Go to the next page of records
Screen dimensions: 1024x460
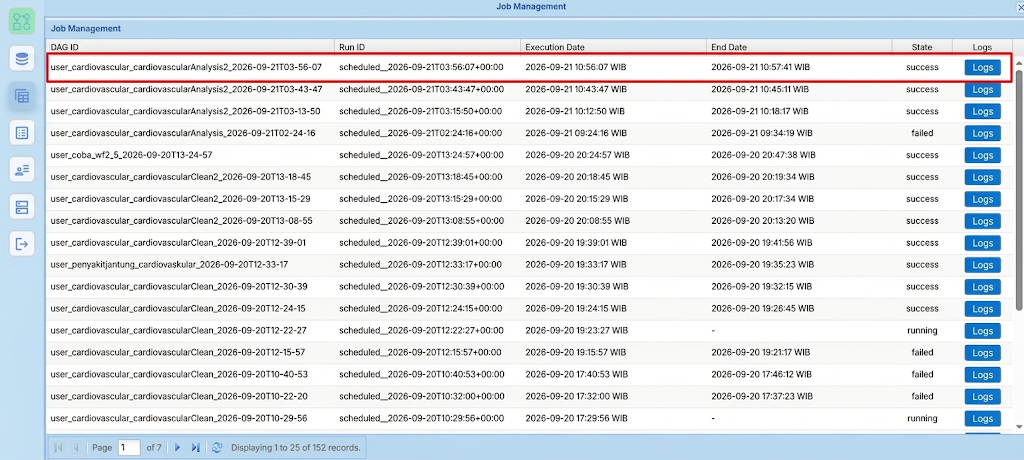(177, 448)
